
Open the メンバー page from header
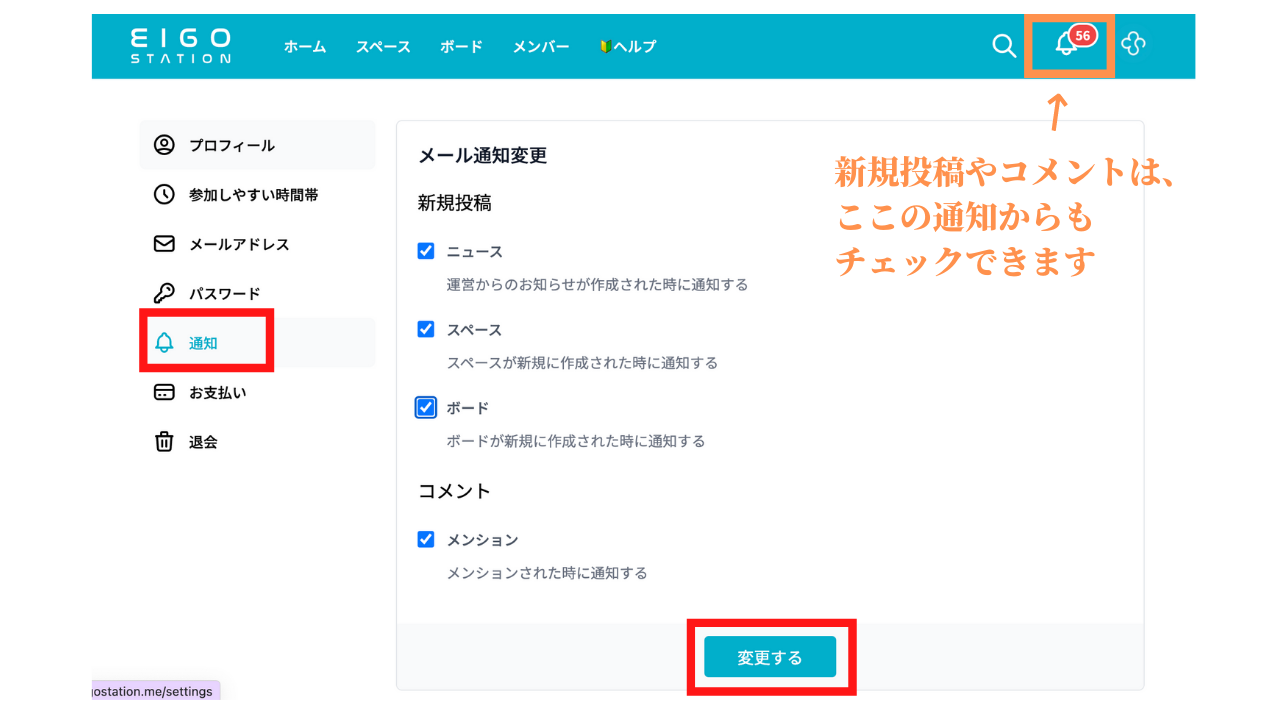point(541,47)
